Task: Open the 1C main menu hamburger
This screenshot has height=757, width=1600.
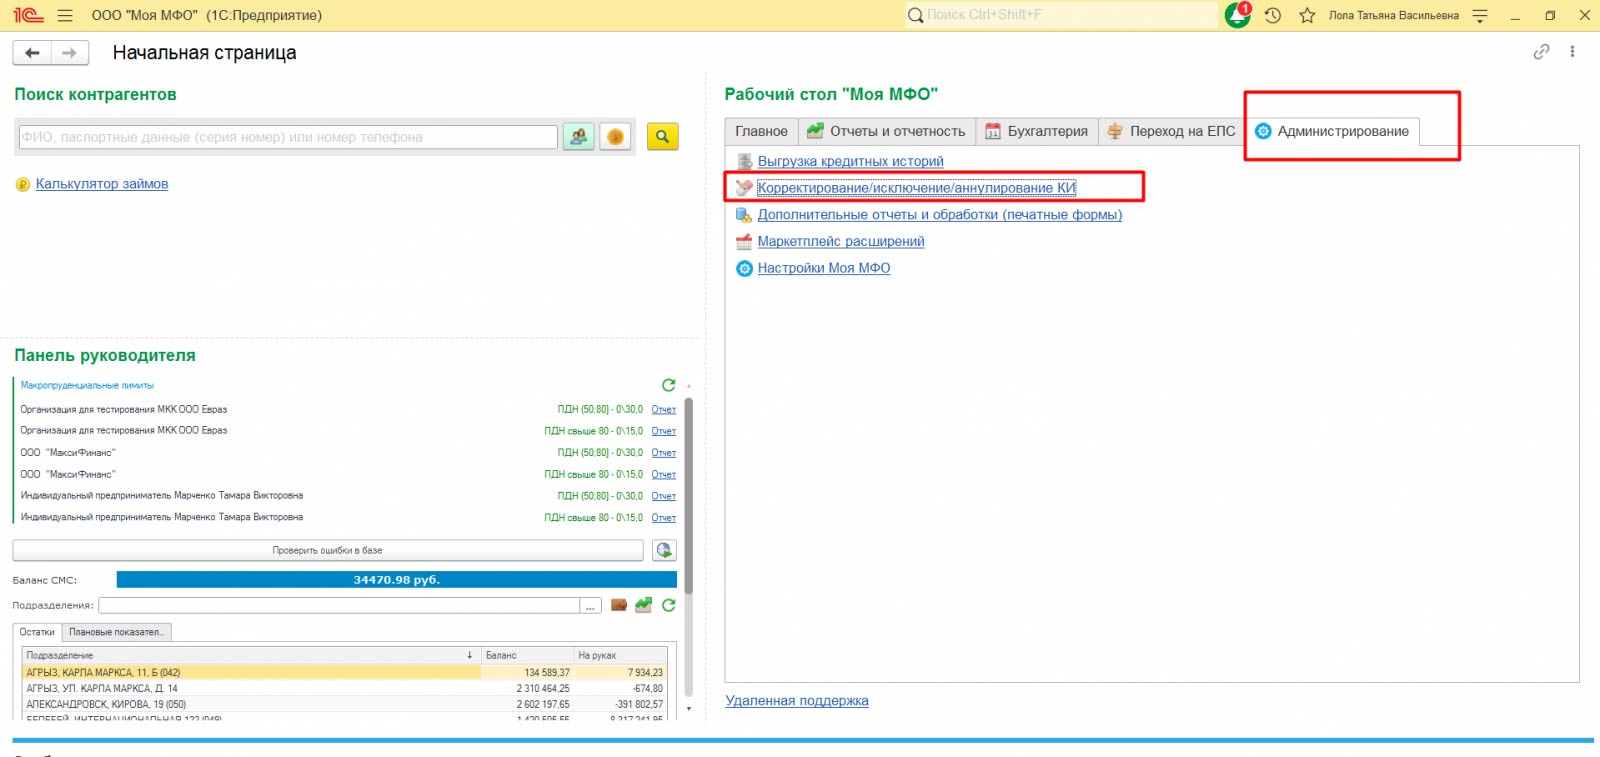Action: [65, 15]
